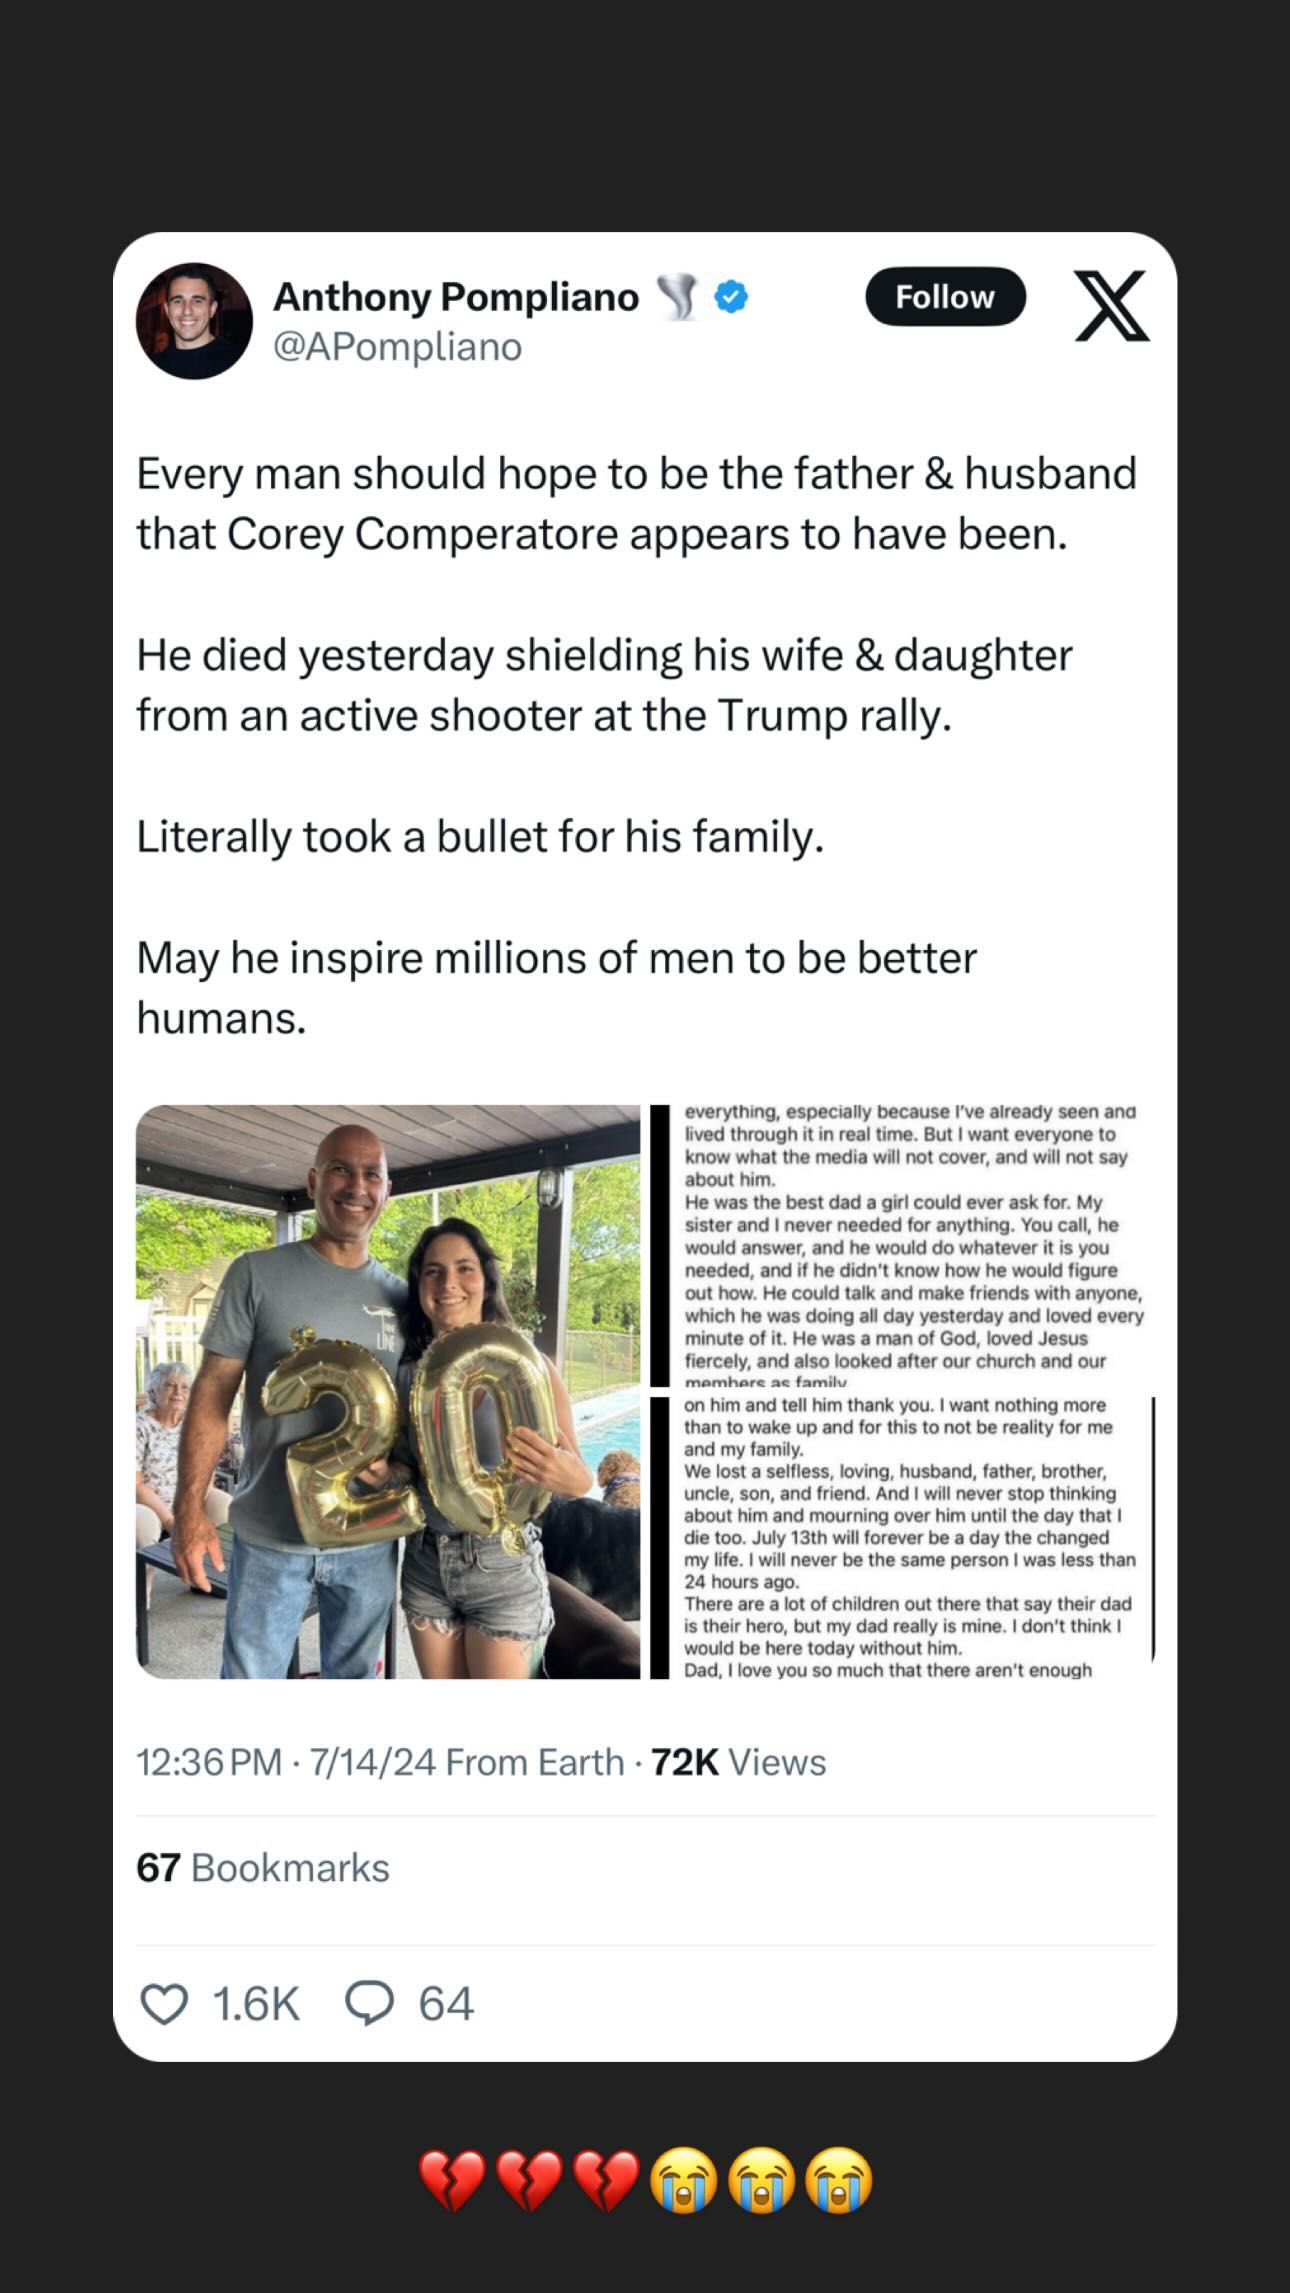The height and width of the screenshot is (2293, 1290).
Task: Open the bottom text screenshot image
Action: point(902,1538)
